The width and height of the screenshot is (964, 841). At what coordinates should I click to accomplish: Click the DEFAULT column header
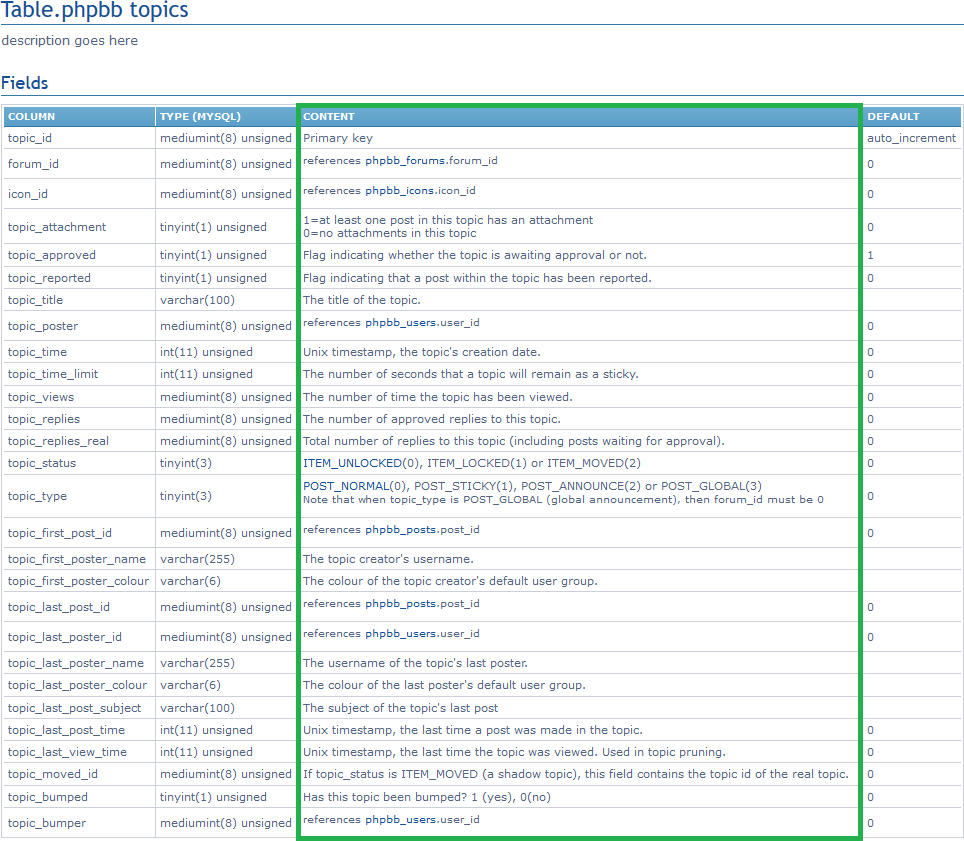(x=892, y=117)
